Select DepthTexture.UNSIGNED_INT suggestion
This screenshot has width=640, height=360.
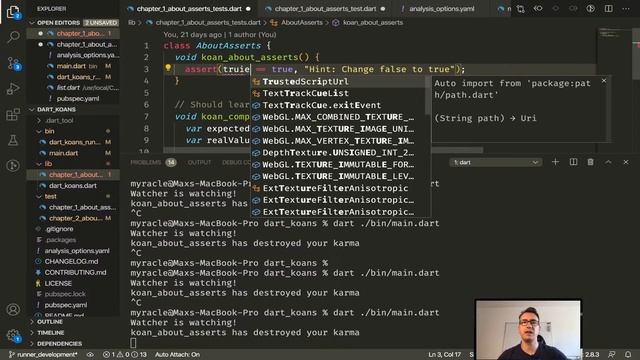point(339,152)
